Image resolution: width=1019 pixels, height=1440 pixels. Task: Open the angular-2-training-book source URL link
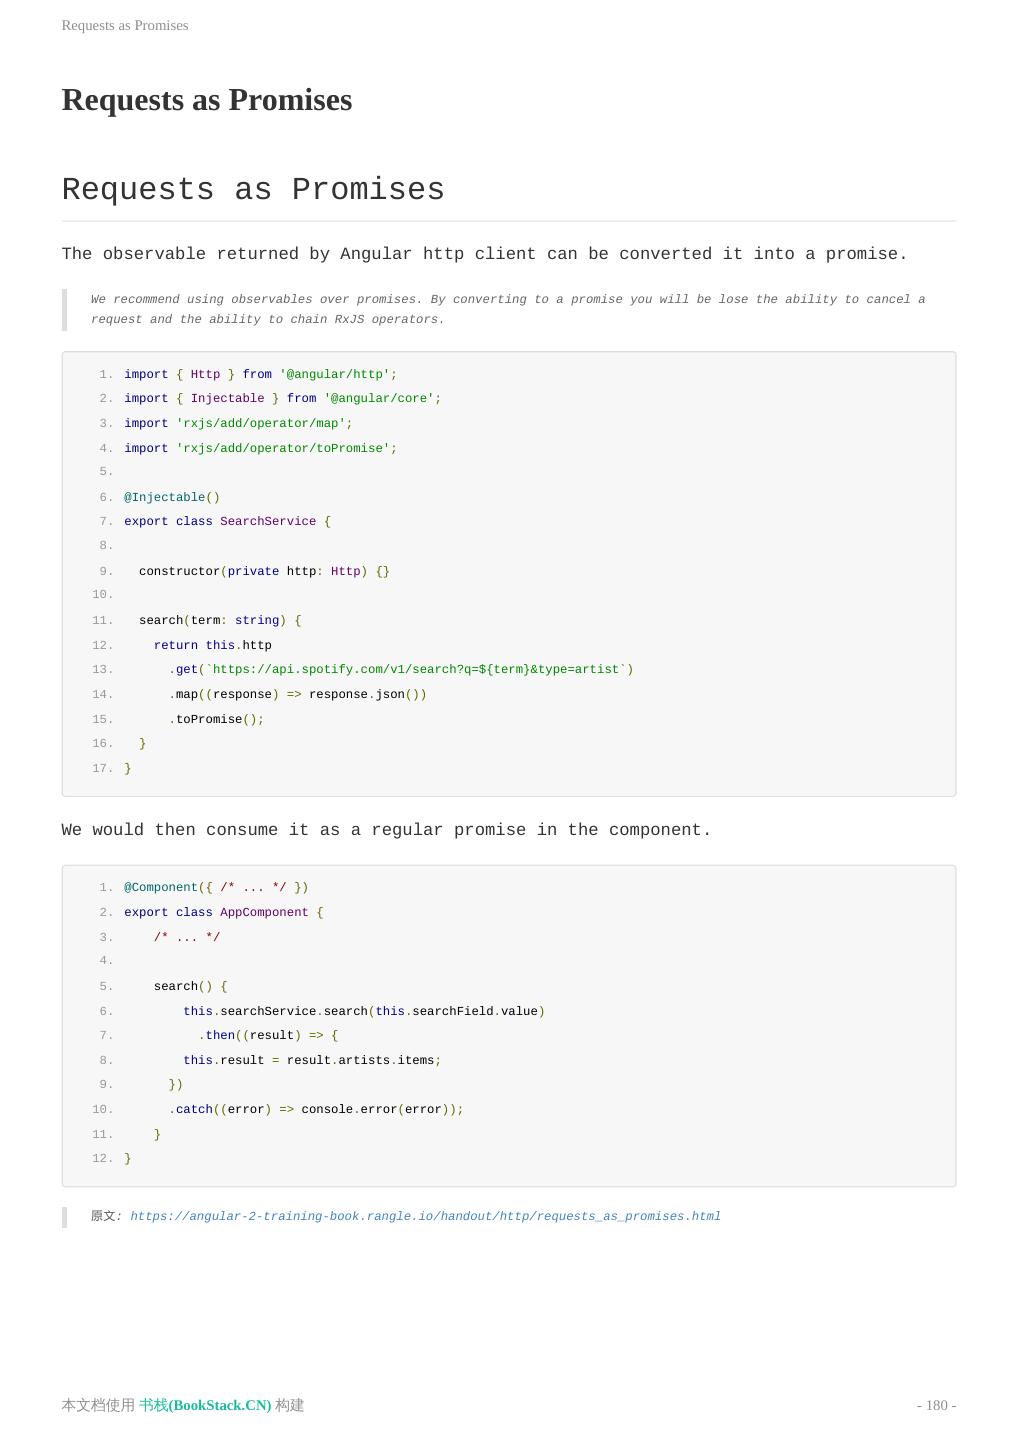(425, 1217)
